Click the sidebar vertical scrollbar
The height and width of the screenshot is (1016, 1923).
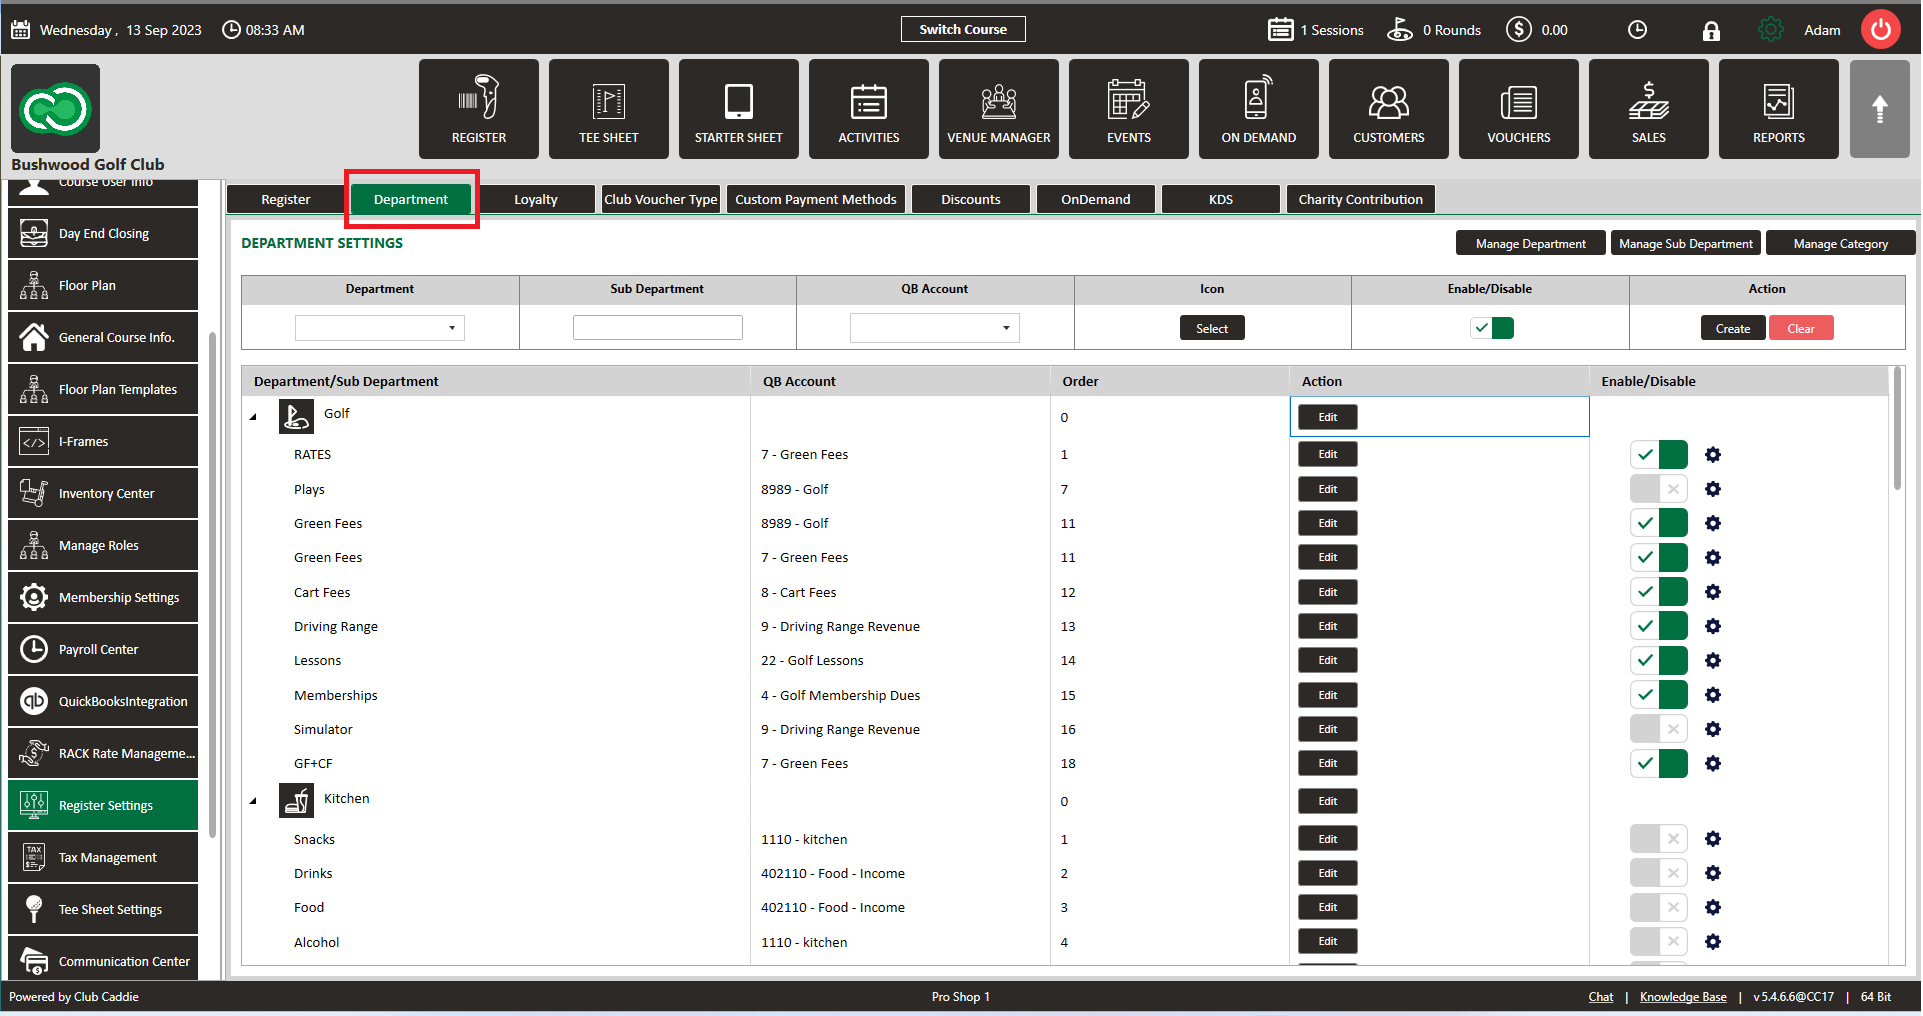tap(212, 585)
